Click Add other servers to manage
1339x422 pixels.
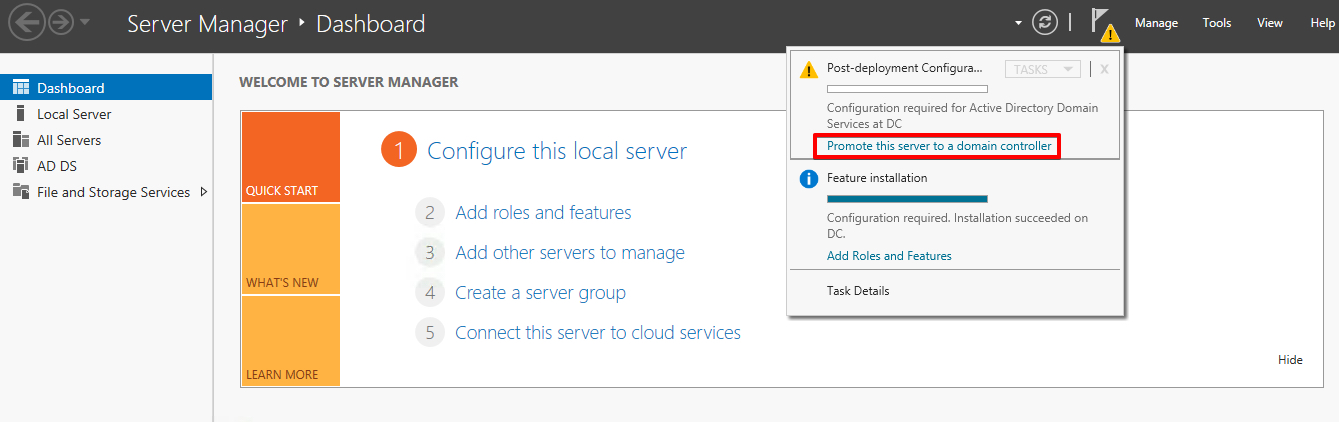pos(570,253)
